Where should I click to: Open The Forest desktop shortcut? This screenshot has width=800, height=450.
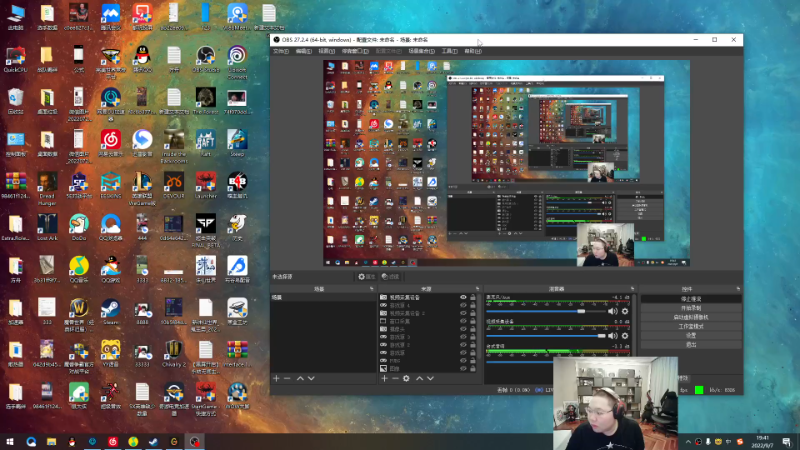pos(206,102)
